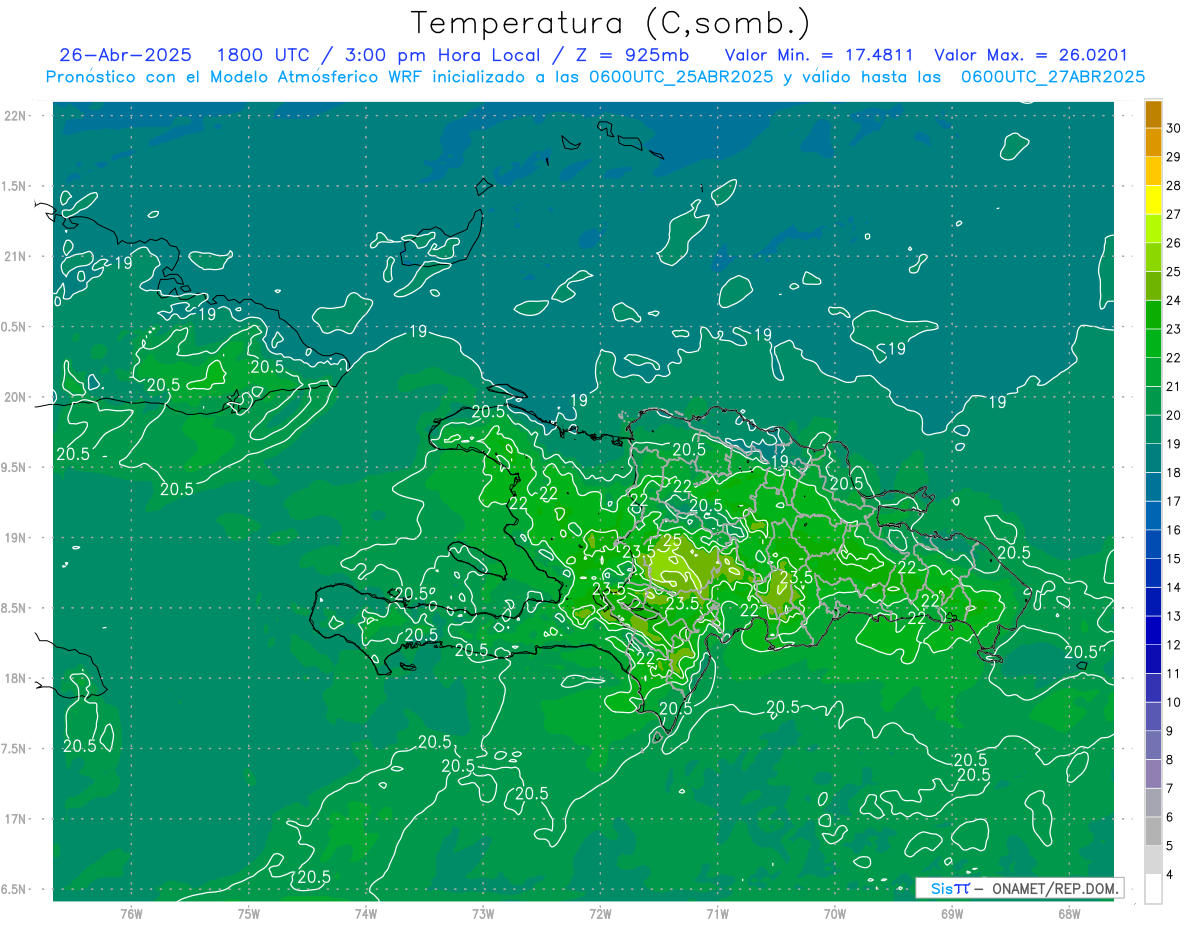
Task: Click the color scale label "14"
Action: coord(1173,587)
